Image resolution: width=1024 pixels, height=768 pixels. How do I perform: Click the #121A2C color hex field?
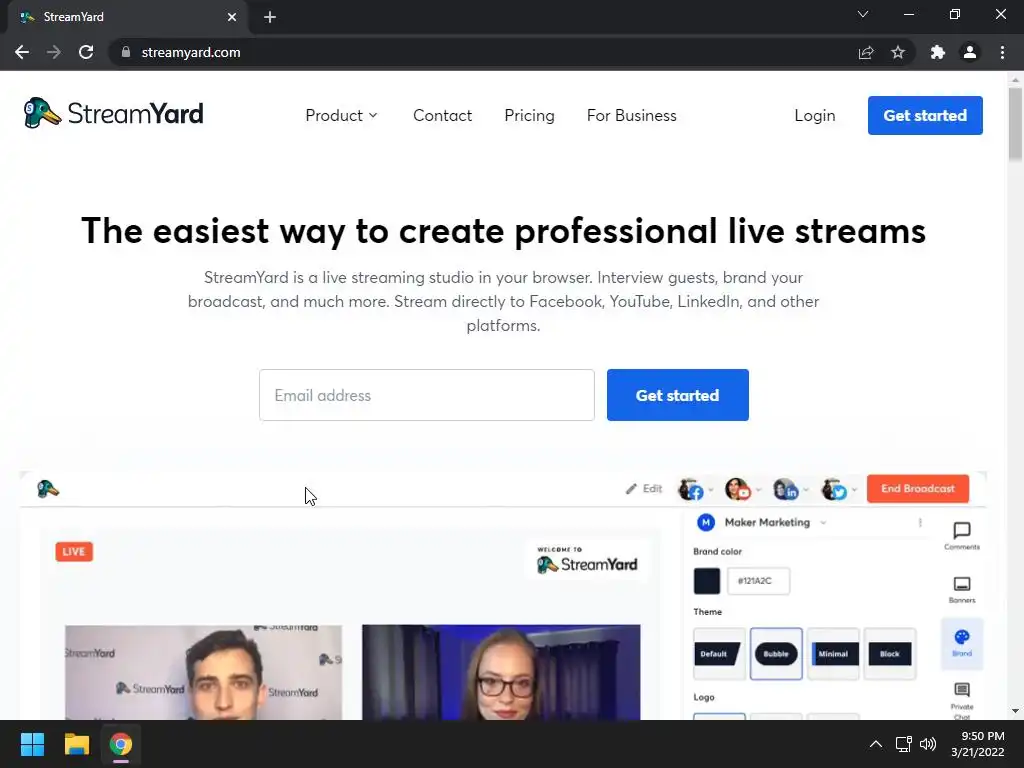tap(758, 581)
